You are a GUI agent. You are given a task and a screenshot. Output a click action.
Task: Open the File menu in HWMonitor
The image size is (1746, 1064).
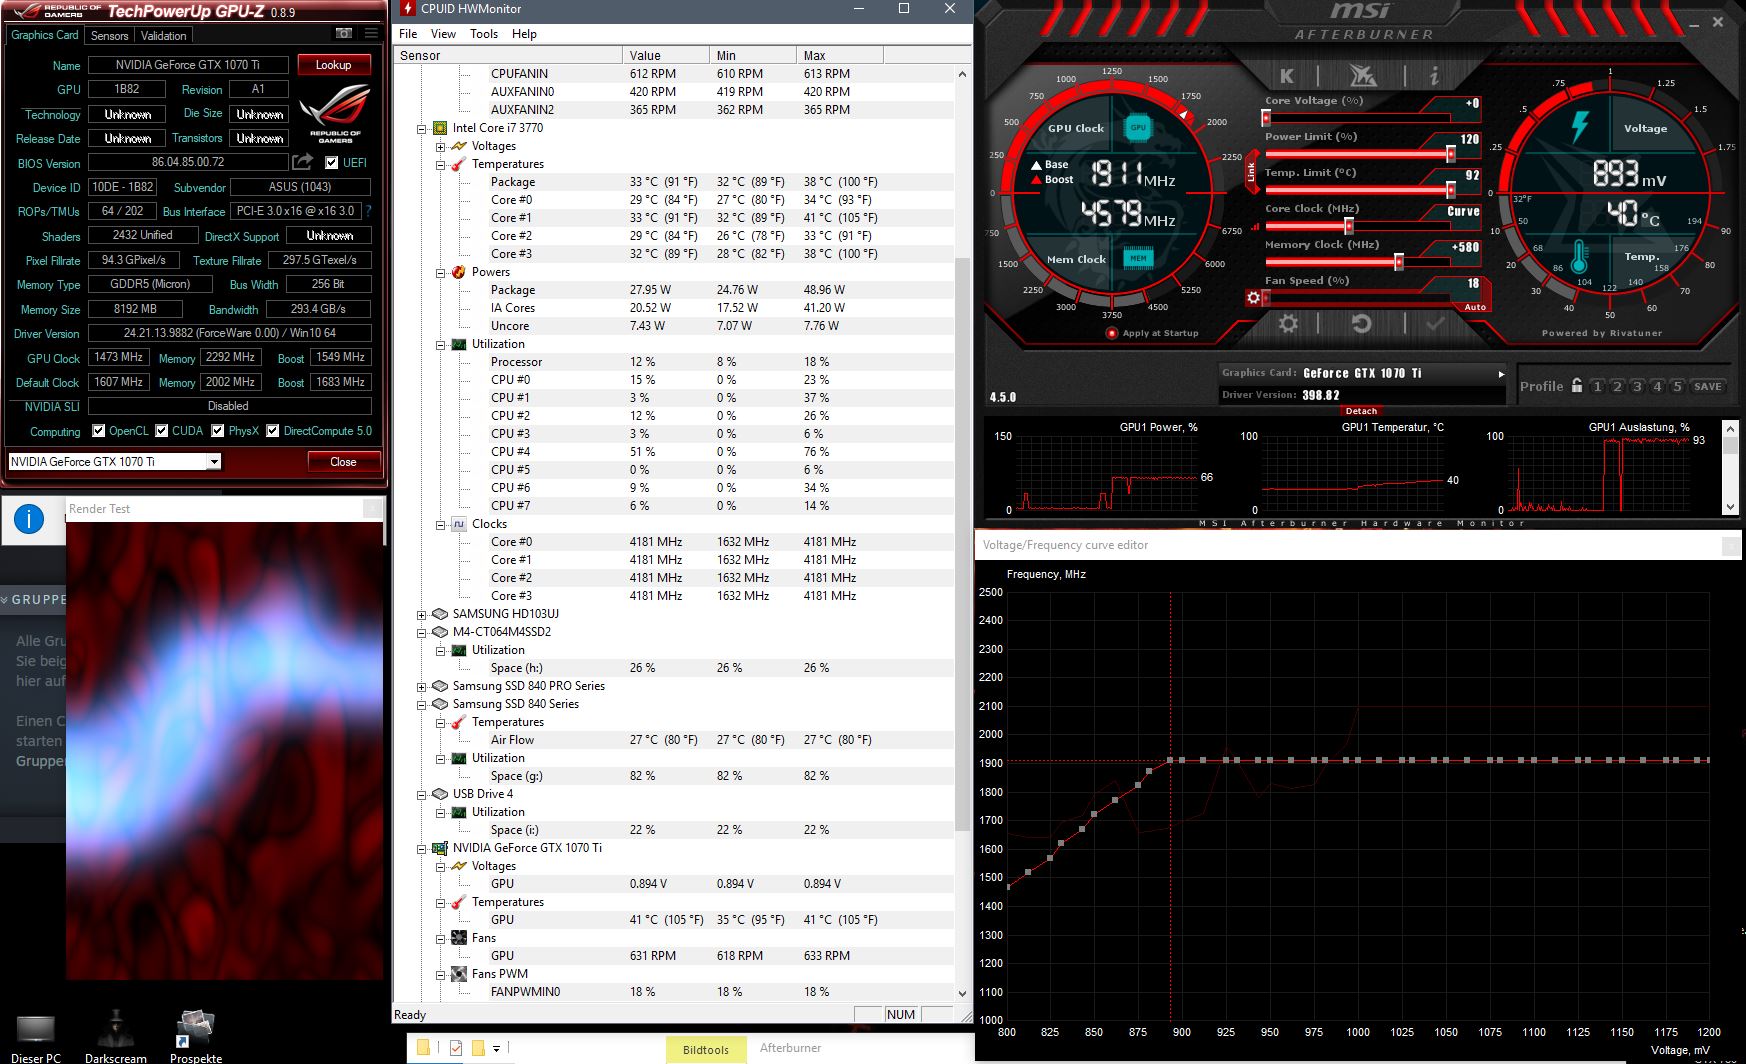pos(408,34)
